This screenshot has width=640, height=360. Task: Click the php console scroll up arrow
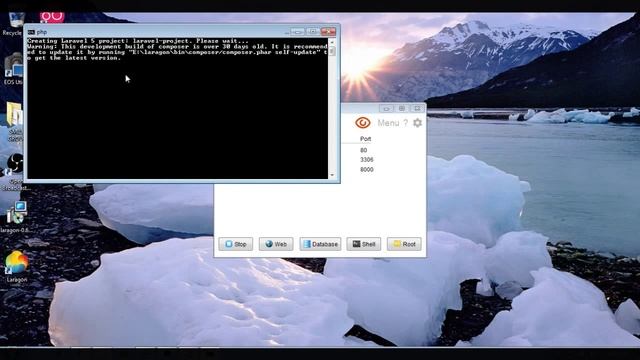click(332, 41)
